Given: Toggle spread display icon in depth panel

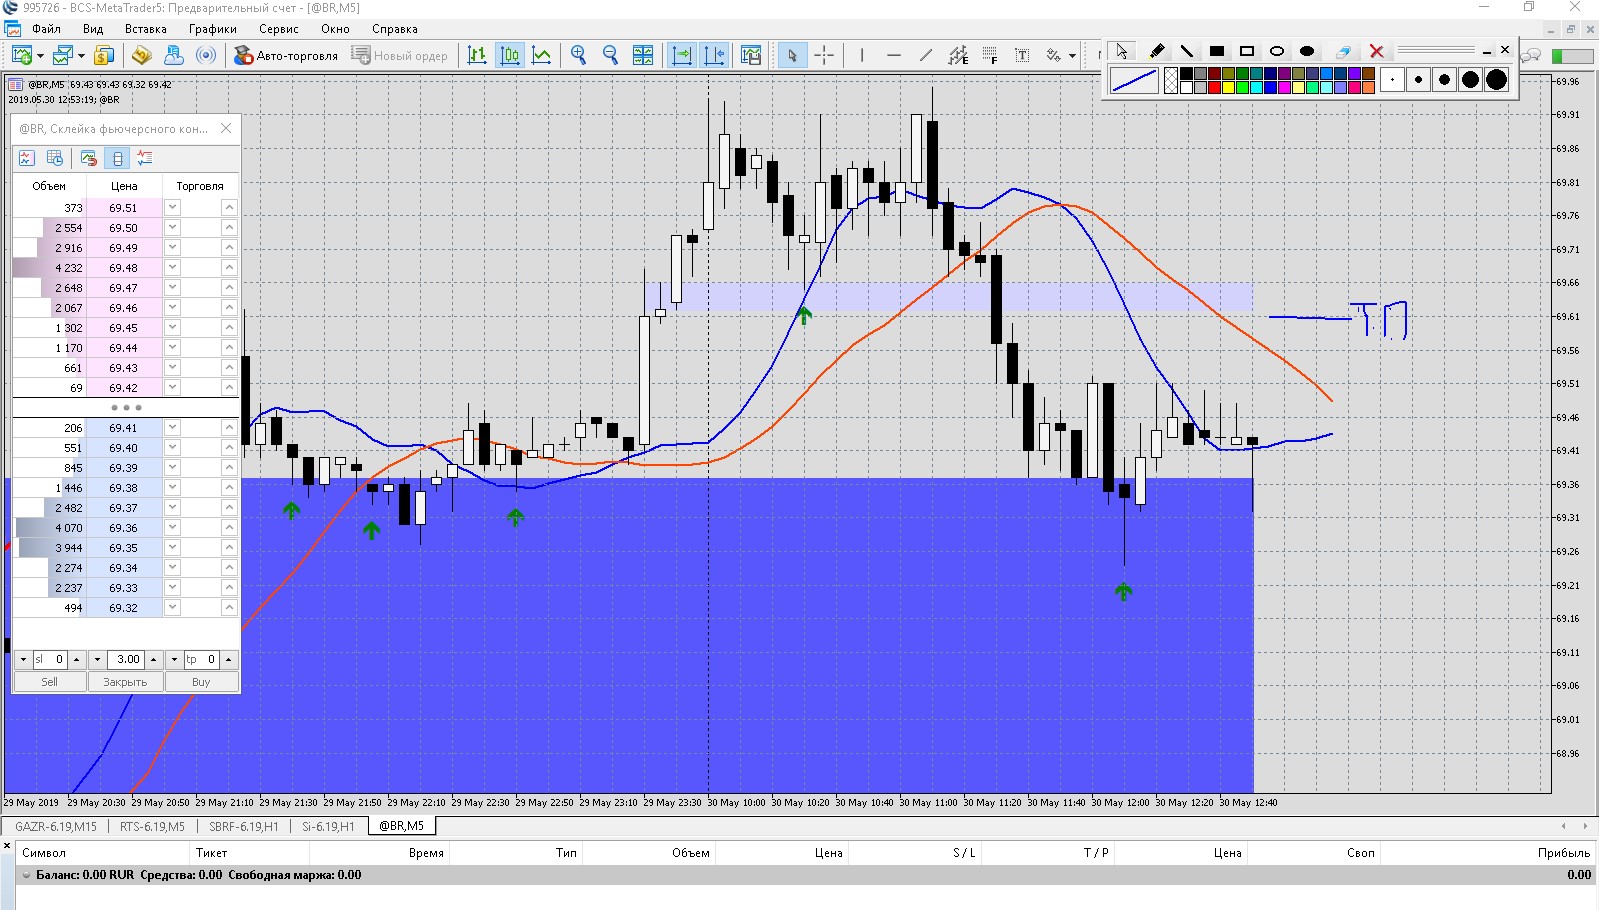Looking at the screenshot, I should [118, 158].
